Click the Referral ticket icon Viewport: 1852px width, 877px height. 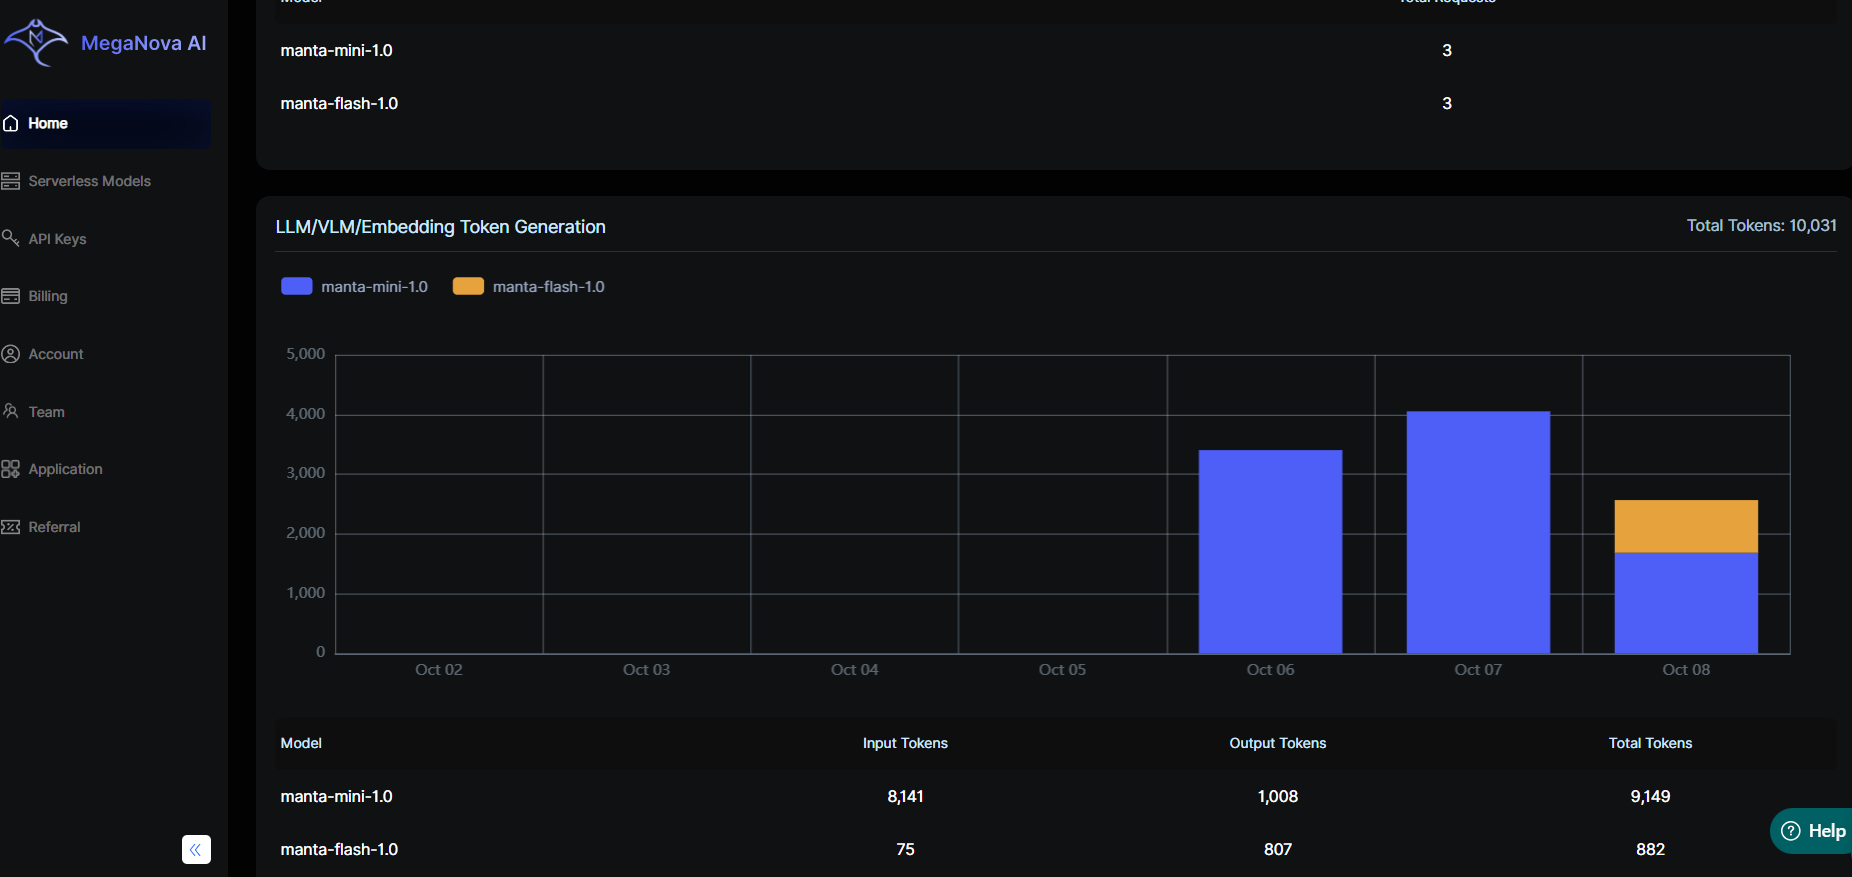pyautogui.click(x=11, y=527)
